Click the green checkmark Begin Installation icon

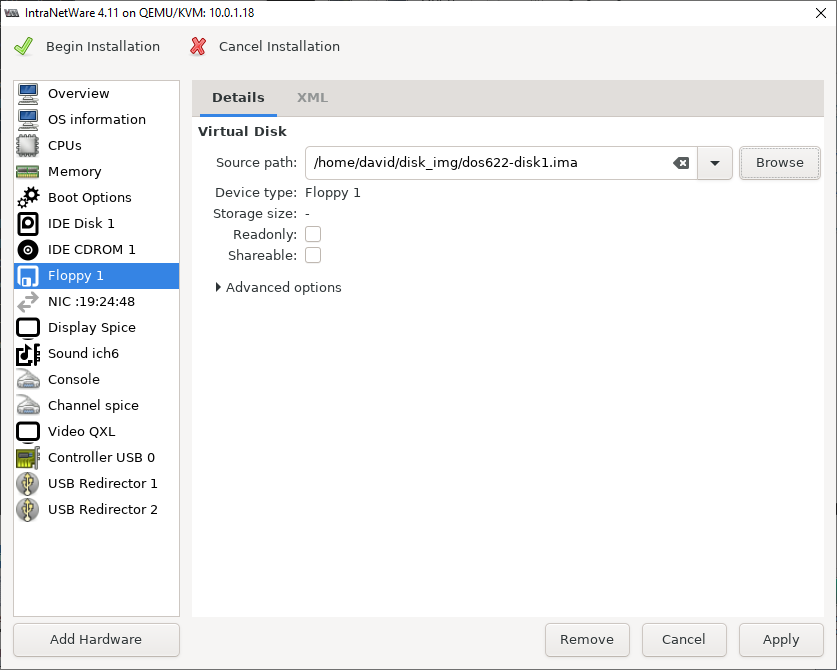pos(23,46)
